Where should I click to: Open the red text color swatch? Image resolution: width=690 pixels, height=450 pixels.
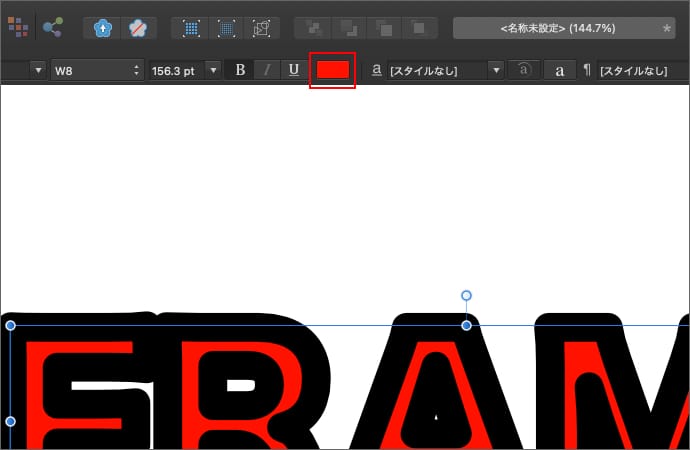[332, 70]
